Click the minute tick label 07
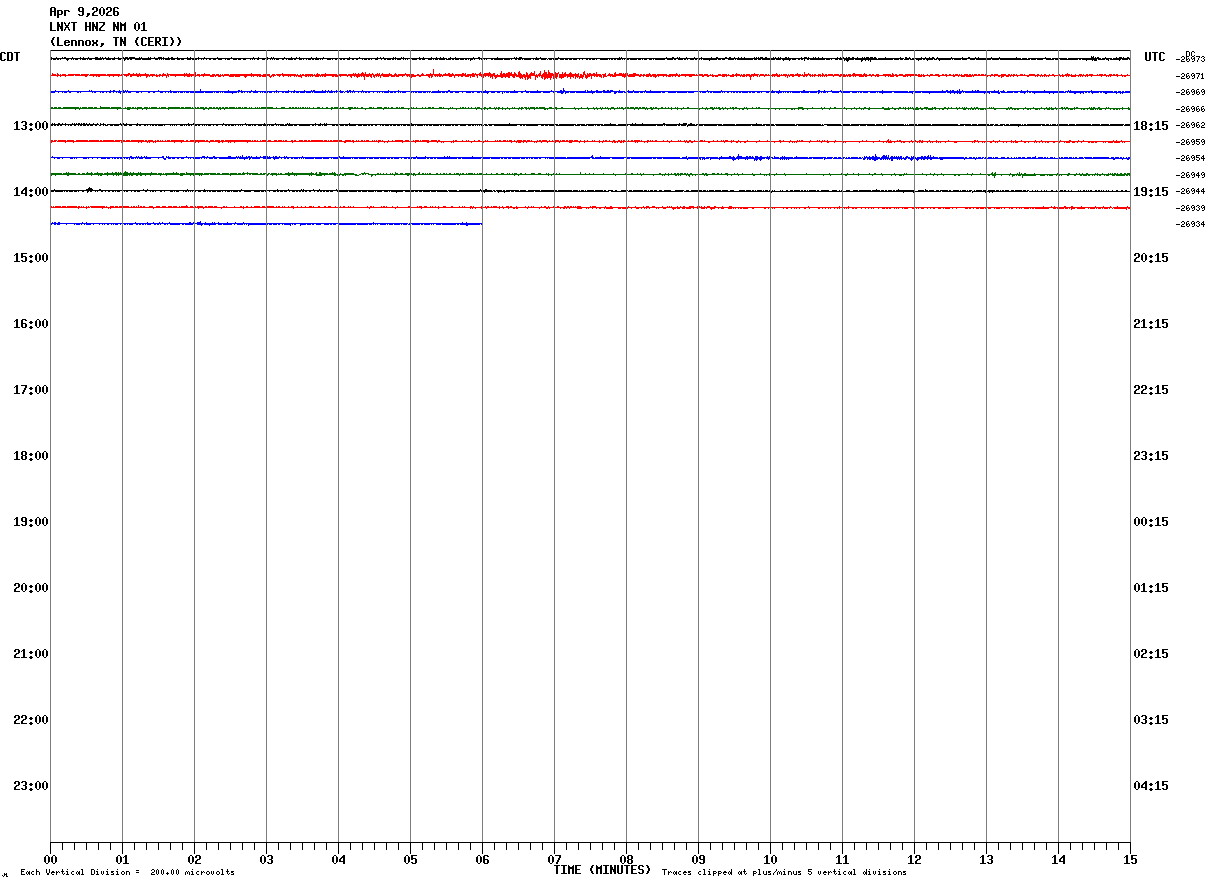The width and height of the screenshot is (1210, 886). 554,860
